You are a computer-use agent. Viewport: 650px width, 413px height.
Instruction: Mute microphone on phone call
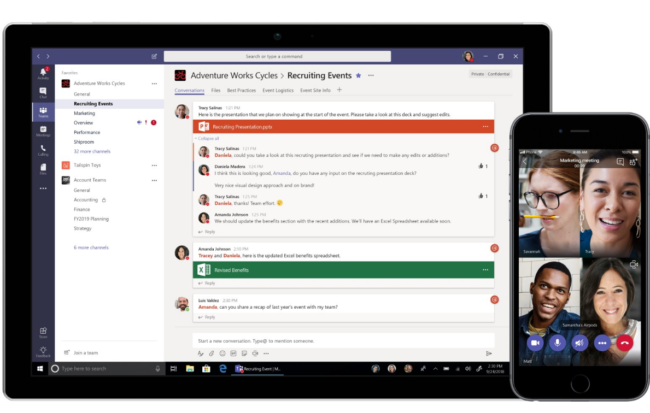[558, 343]
